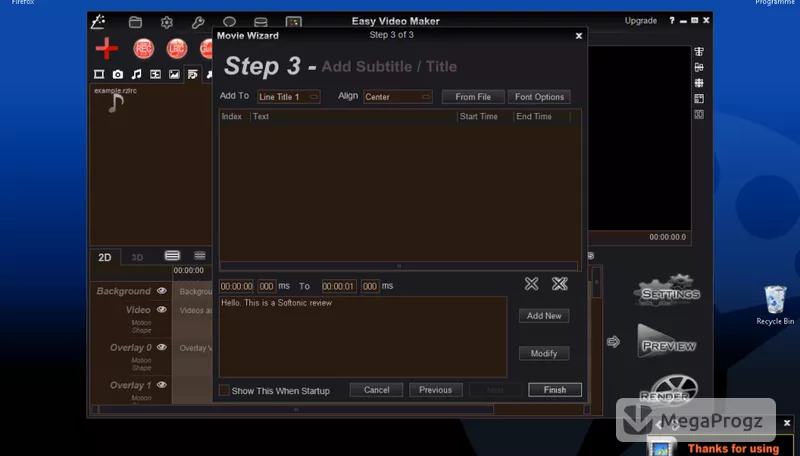The height and width of the screenshot is (456, 800).
Task: Click the timeline horizontal scrollbar
Action: pyautogui.click(x=296, y=410)
